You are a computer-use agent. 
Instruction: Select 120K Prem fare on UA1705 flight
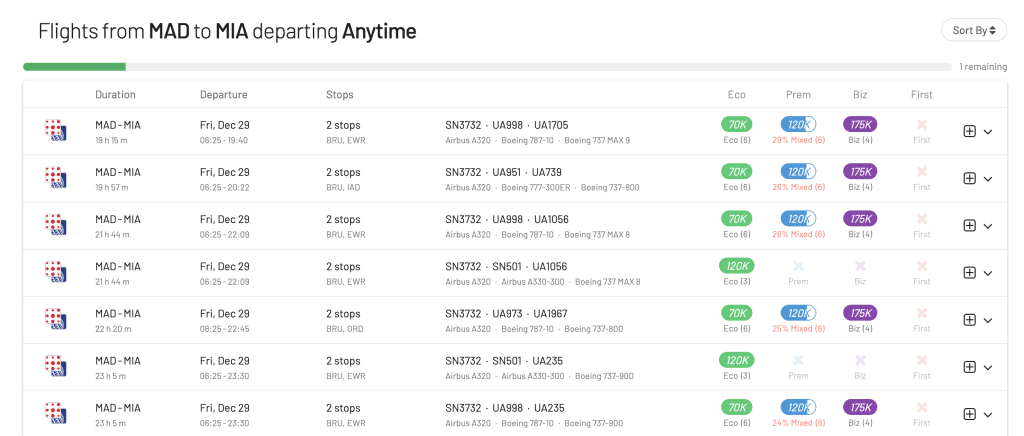[798, 124]
